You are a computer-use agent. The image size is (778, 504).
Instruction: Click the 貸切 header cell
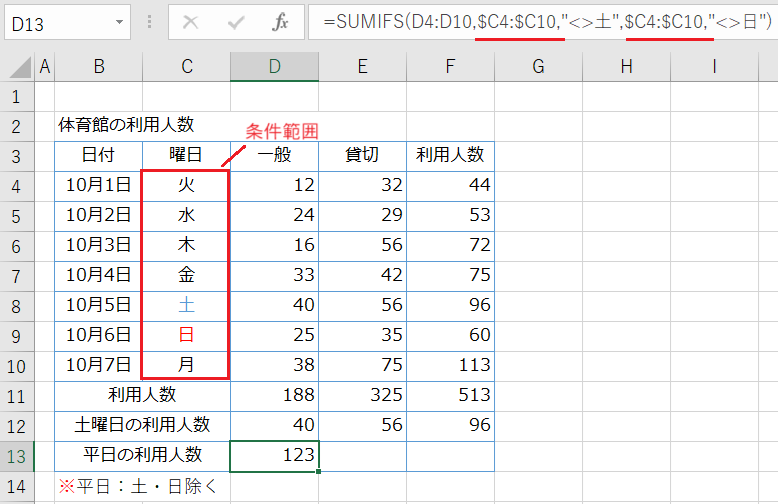[x=363, y=156]
